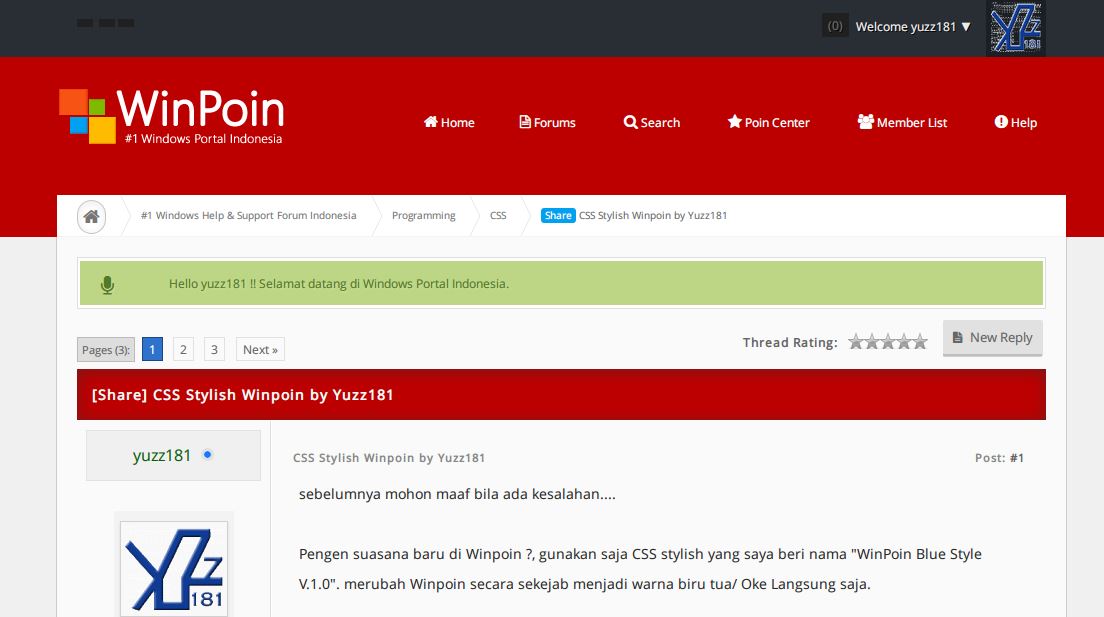
Task: Click the Pages (3) pagination label
Action: click(x=106, y=349)
